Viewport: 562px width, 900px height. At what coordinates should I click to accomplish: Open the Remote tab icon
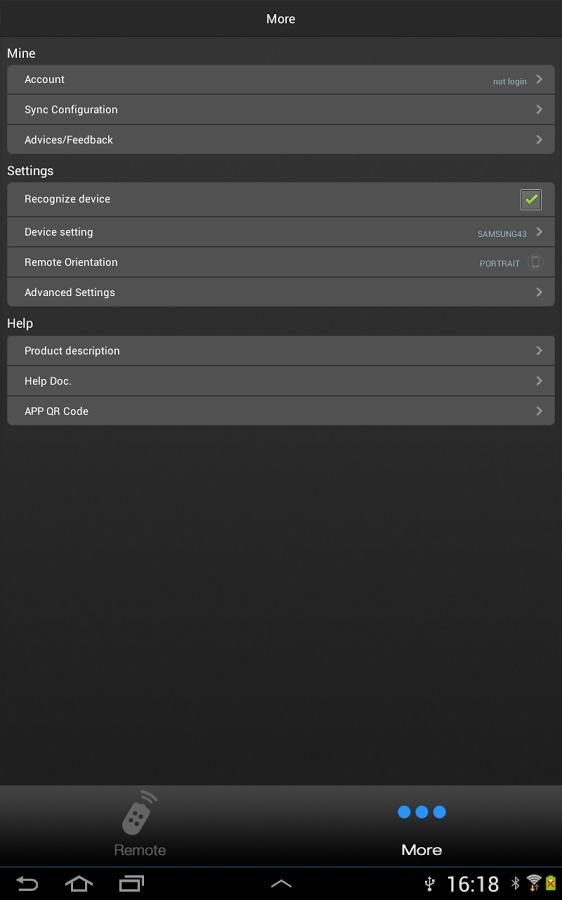(x=139, y=813)
